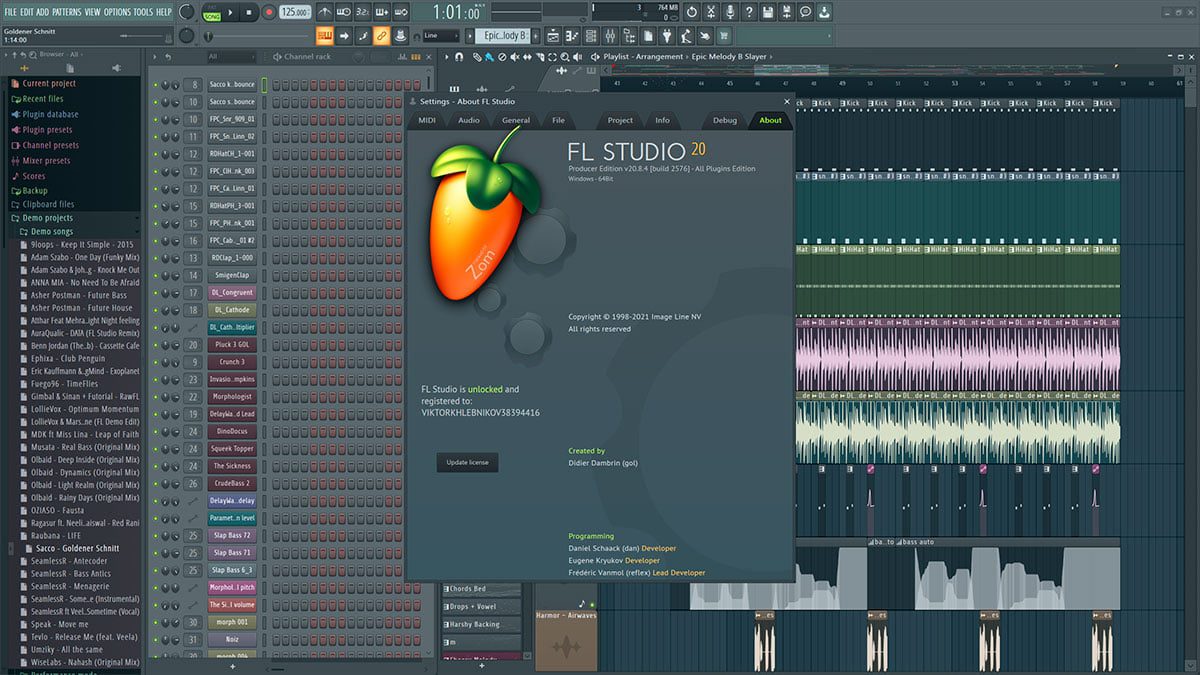Switch to the MIDI settings tab
The image size is (1200, 675).
pyautogui.click(x=427, y=120)
